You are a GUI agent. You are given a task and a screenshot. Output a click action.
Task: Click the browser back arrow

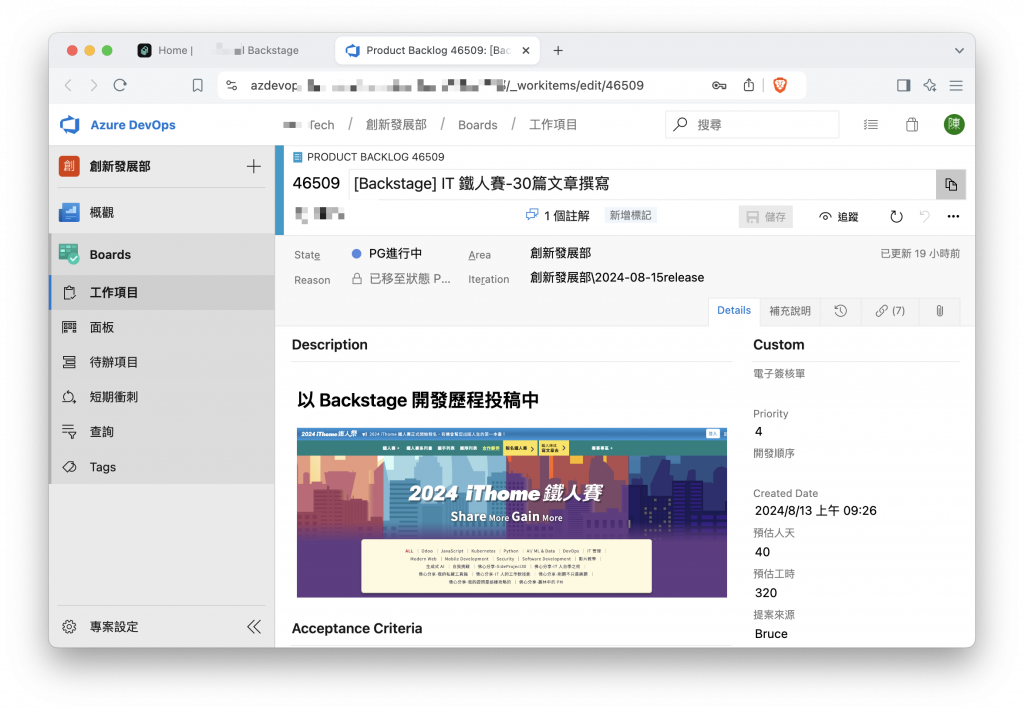click(69, 86)
